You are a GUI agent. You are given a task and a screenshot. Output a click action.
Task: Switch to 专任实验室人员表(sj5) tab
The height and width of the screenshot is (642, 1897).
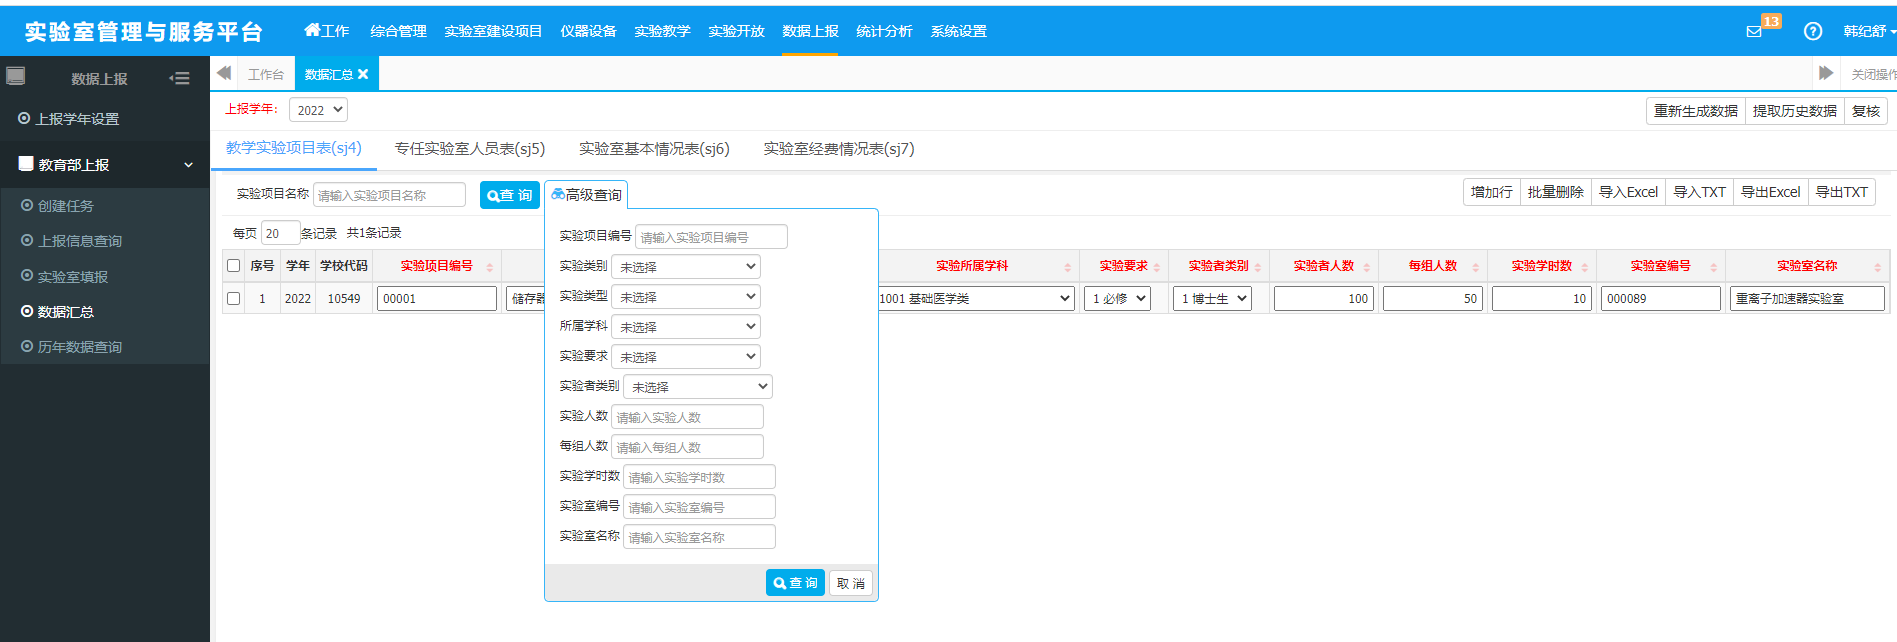tap(470, 149)
